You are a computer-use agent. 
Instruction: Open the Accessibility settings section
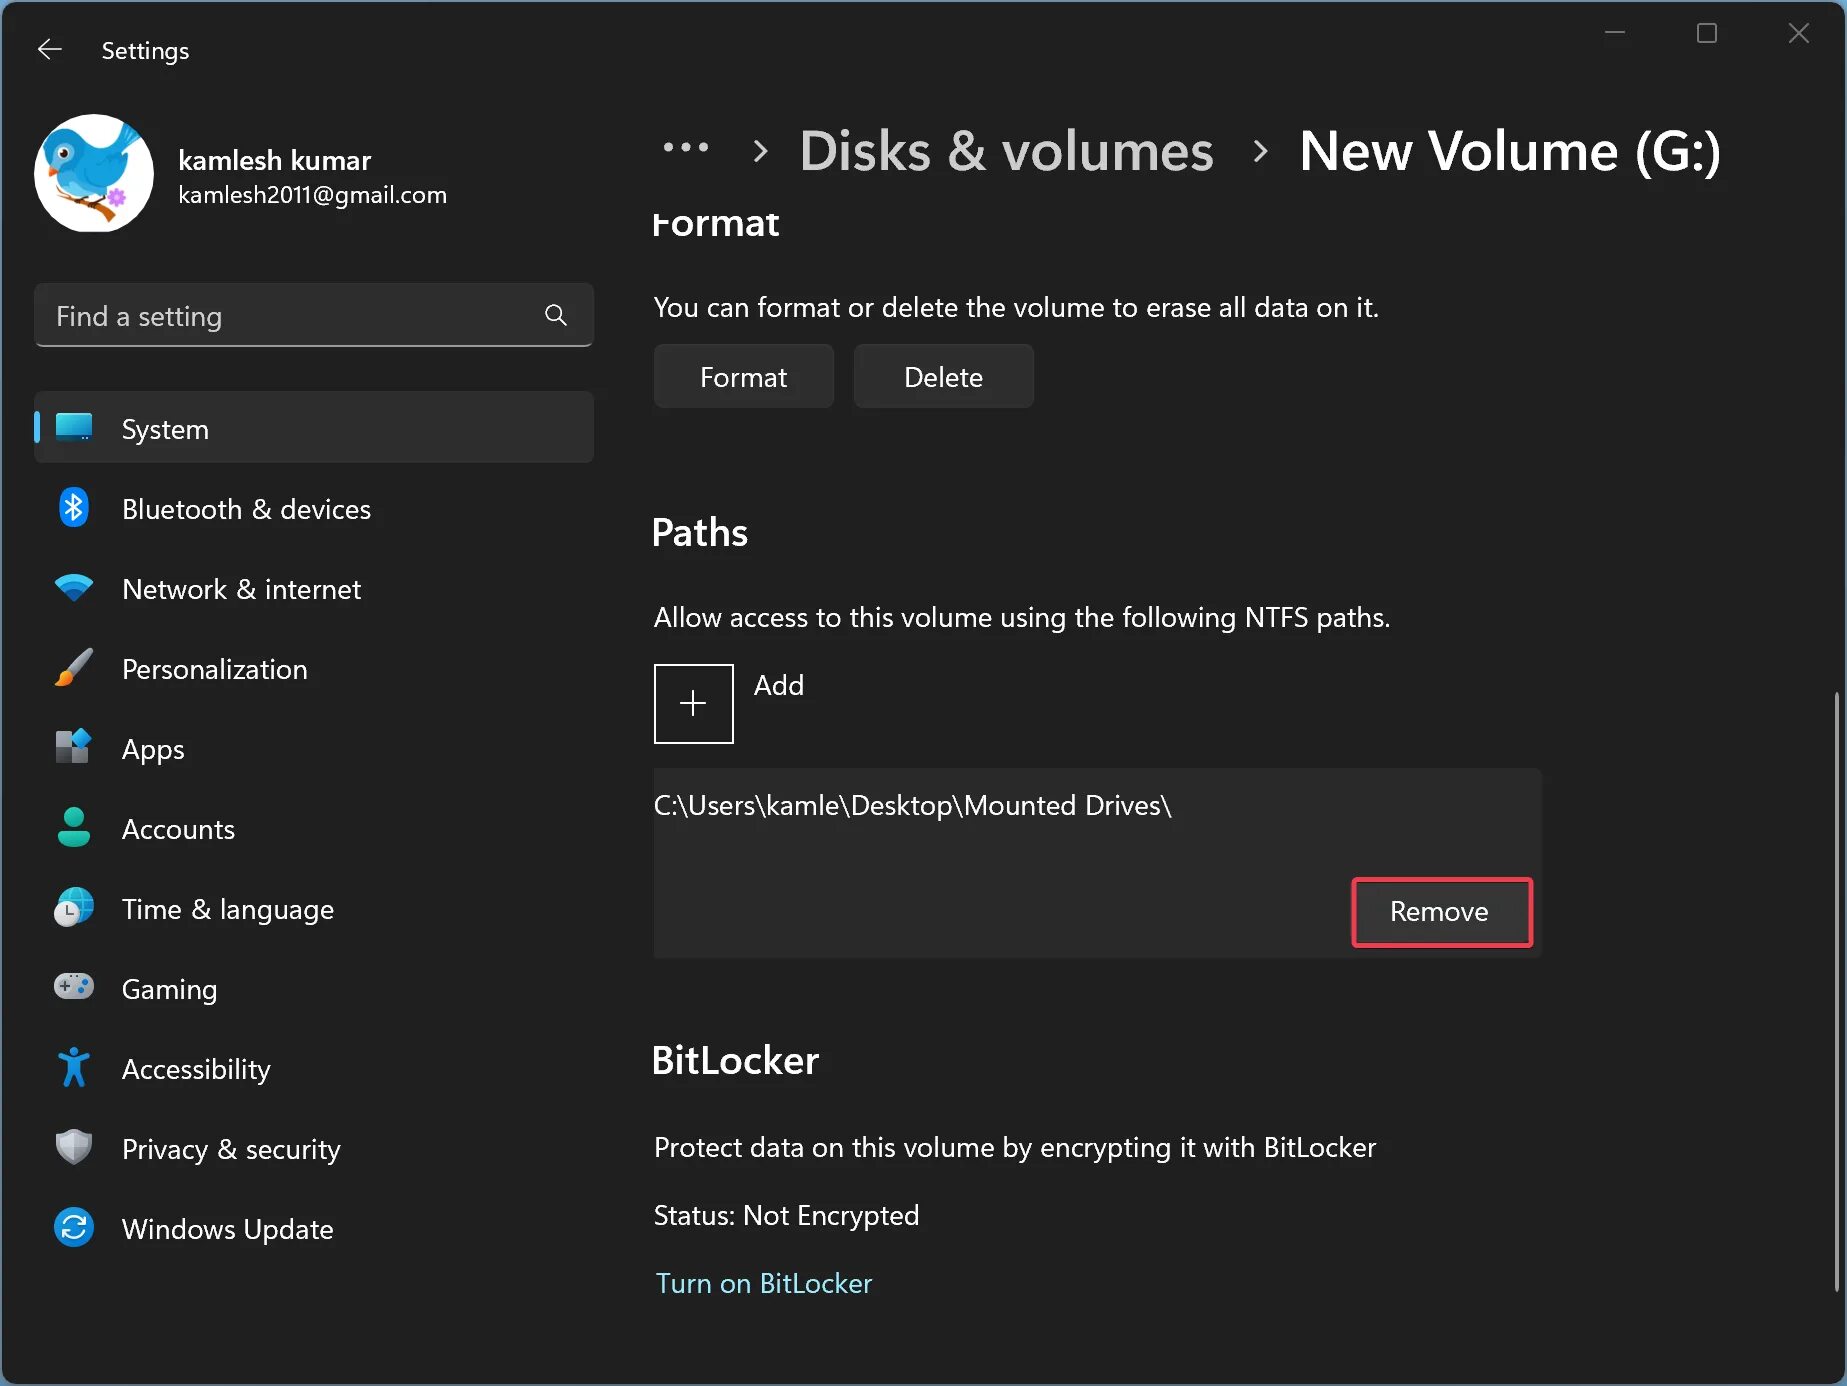tap(196, 1069)
